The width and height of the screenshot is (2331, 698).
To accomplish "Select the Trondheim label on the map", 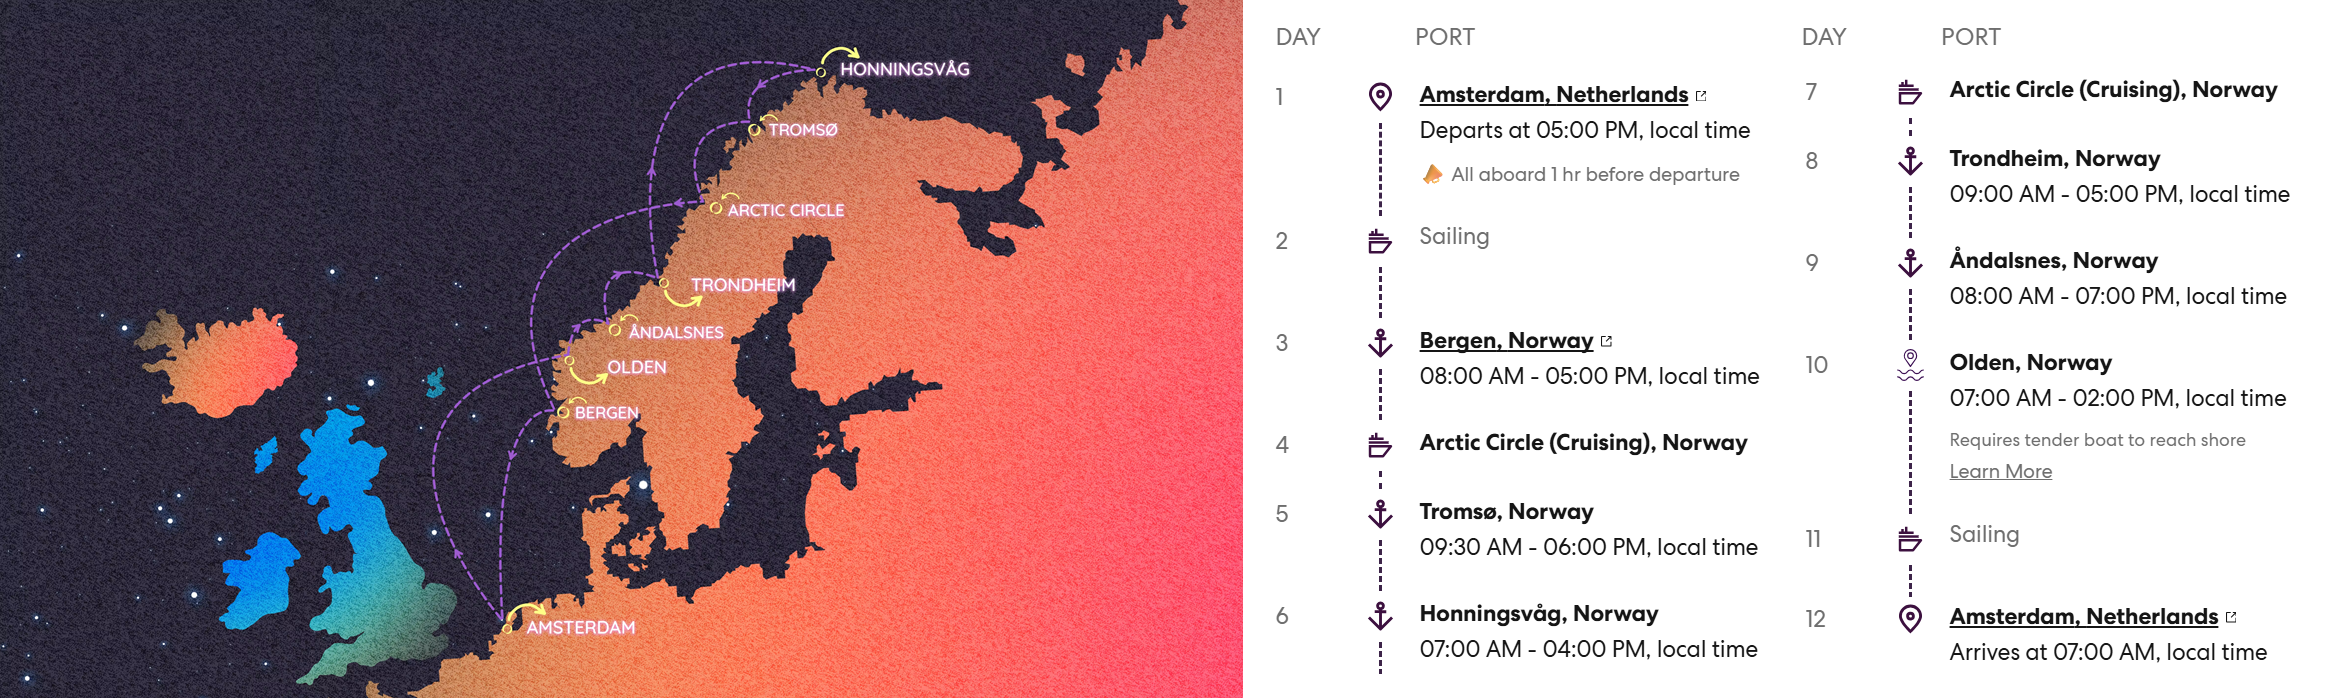I will point(743,285).
